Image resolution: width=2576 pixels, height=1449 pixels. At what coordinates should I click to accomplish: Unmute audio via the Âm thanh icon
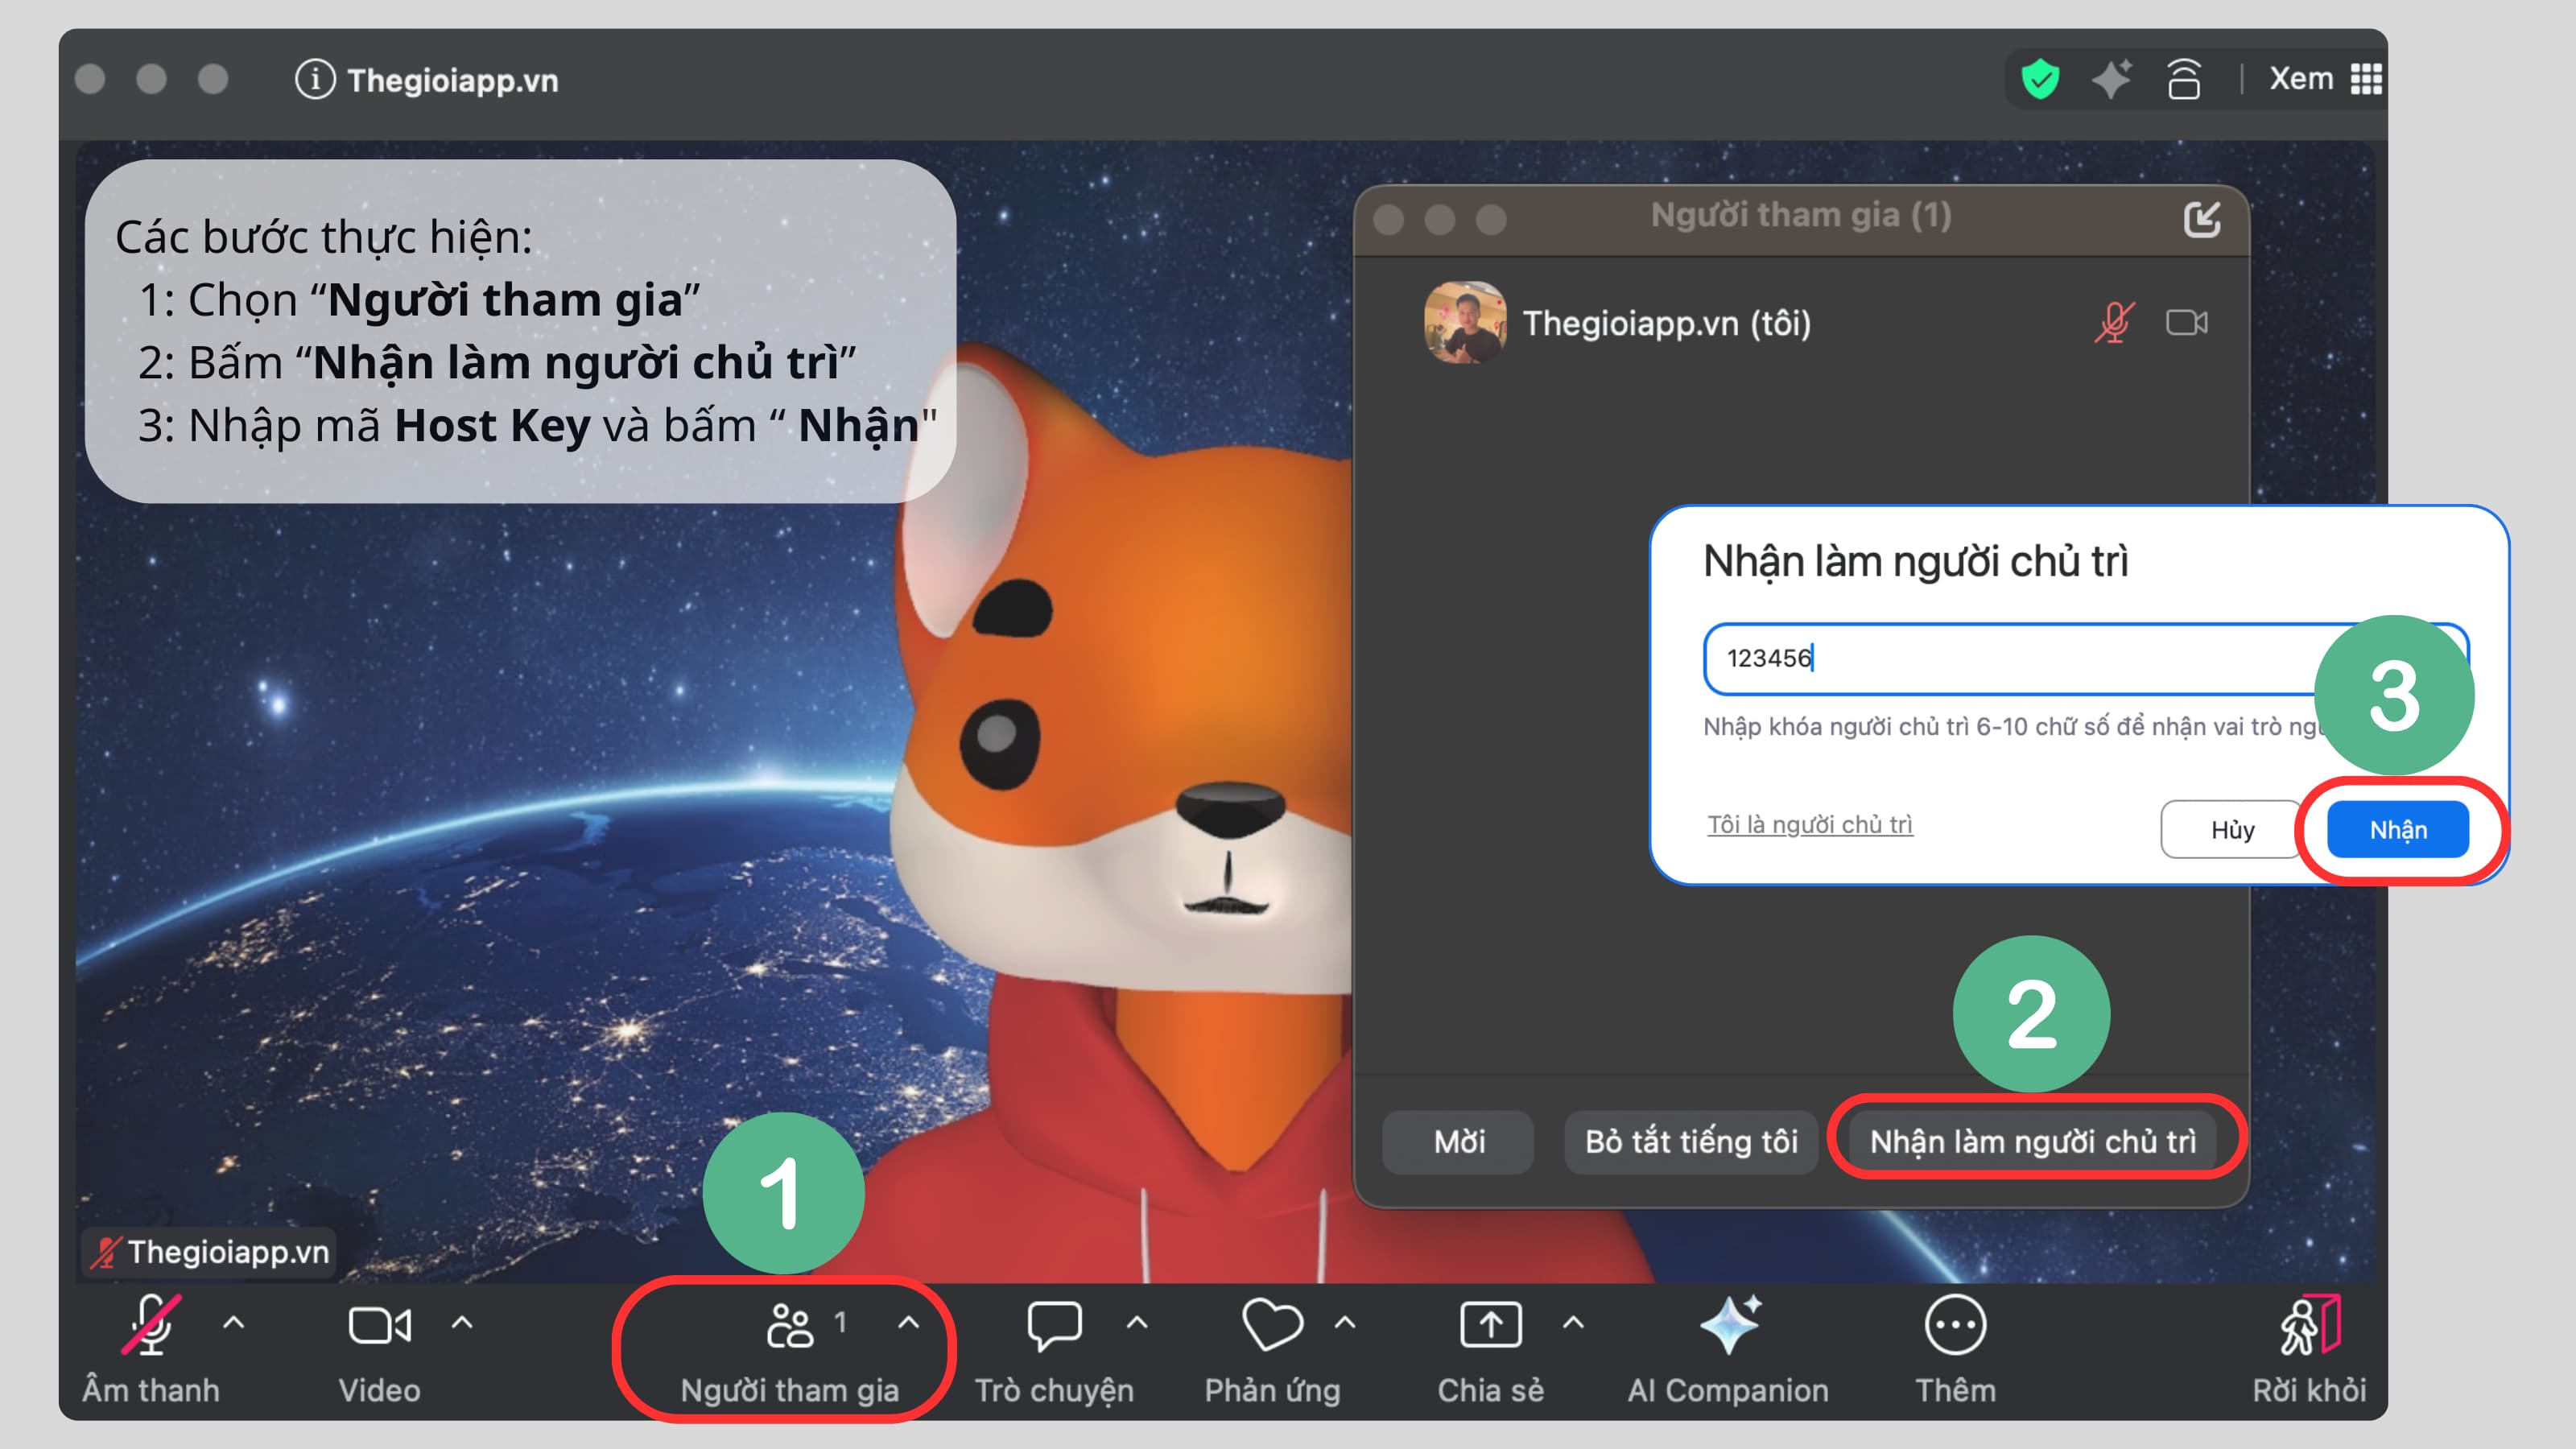coord(151,1327)
